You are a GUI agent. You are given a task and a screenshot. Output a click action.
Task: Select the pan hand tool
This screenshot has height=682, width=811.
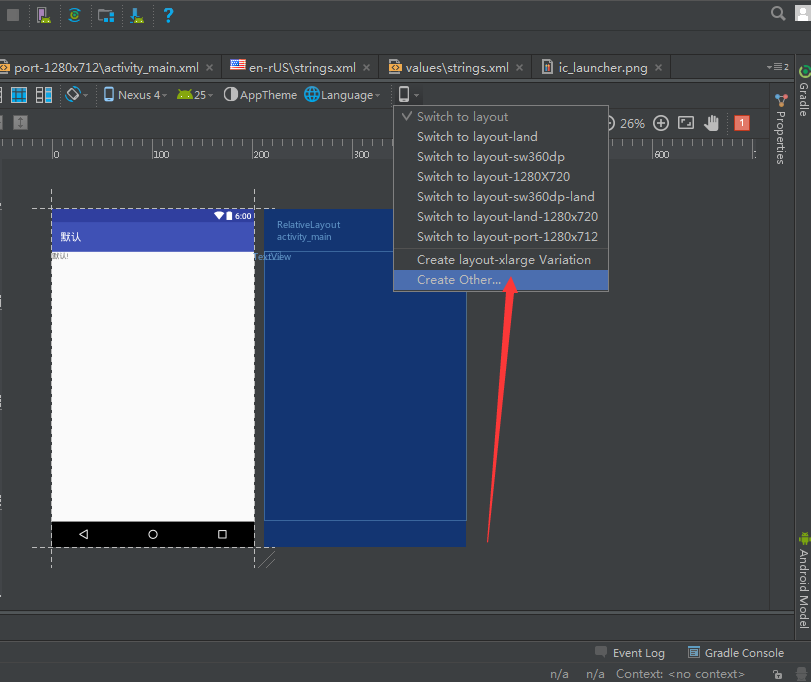pos(712,123)
